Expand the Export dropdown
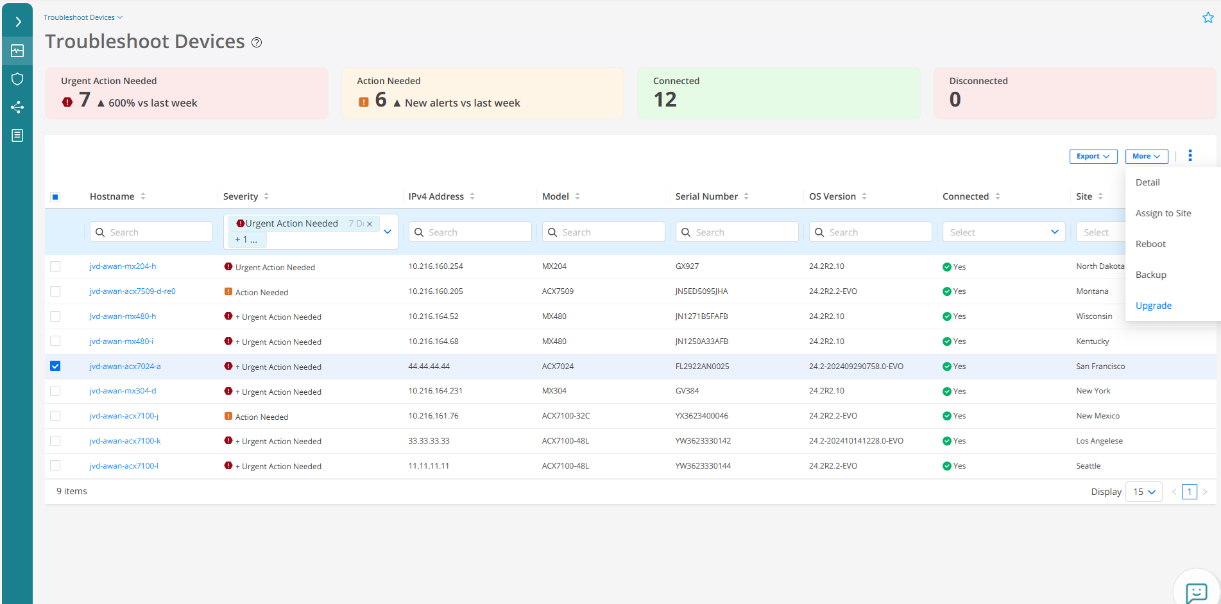Screen dimensions: 1221x604 click(x=1092, y=156)
